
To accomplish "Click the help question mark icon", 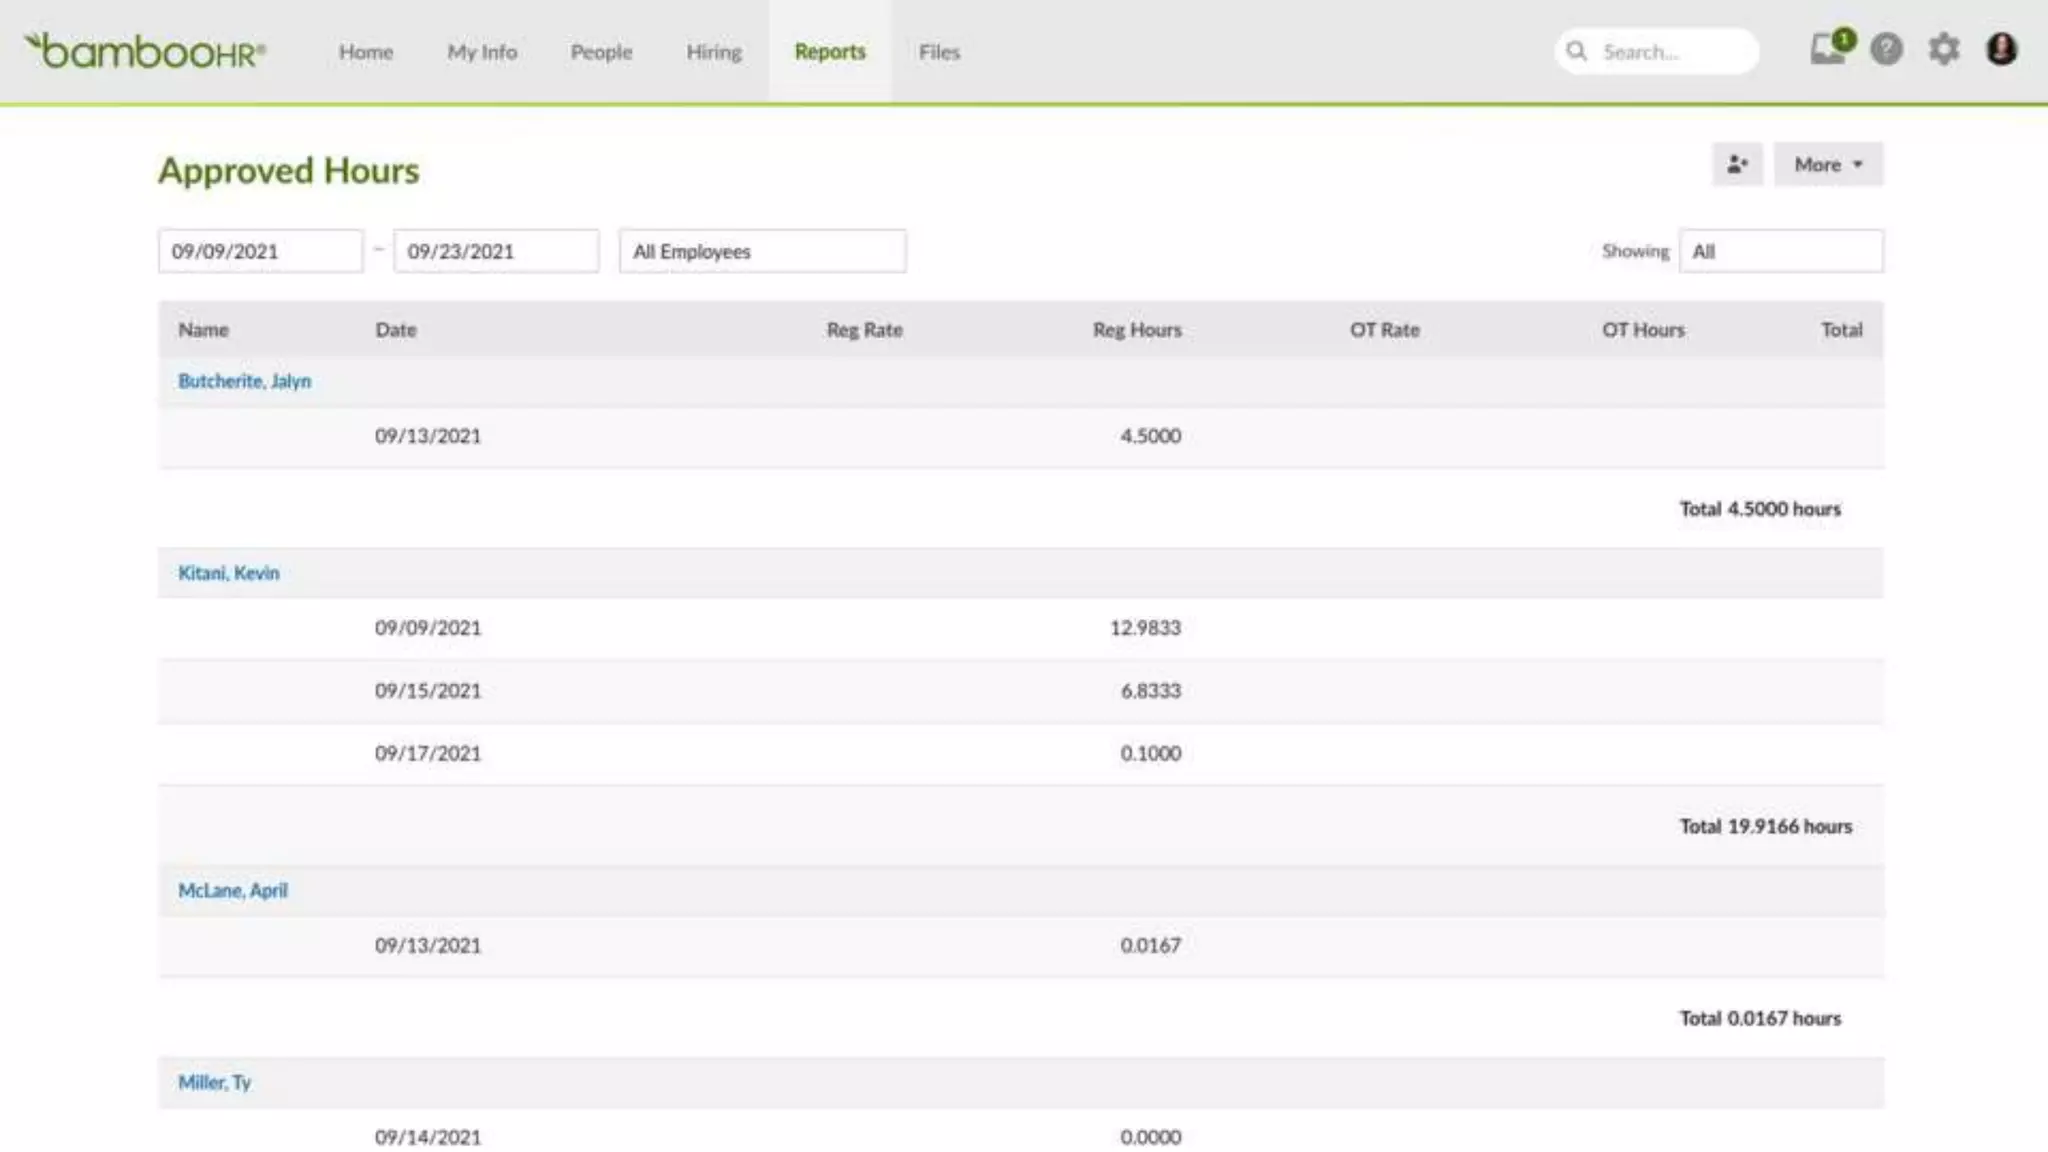I will 1886,49.
